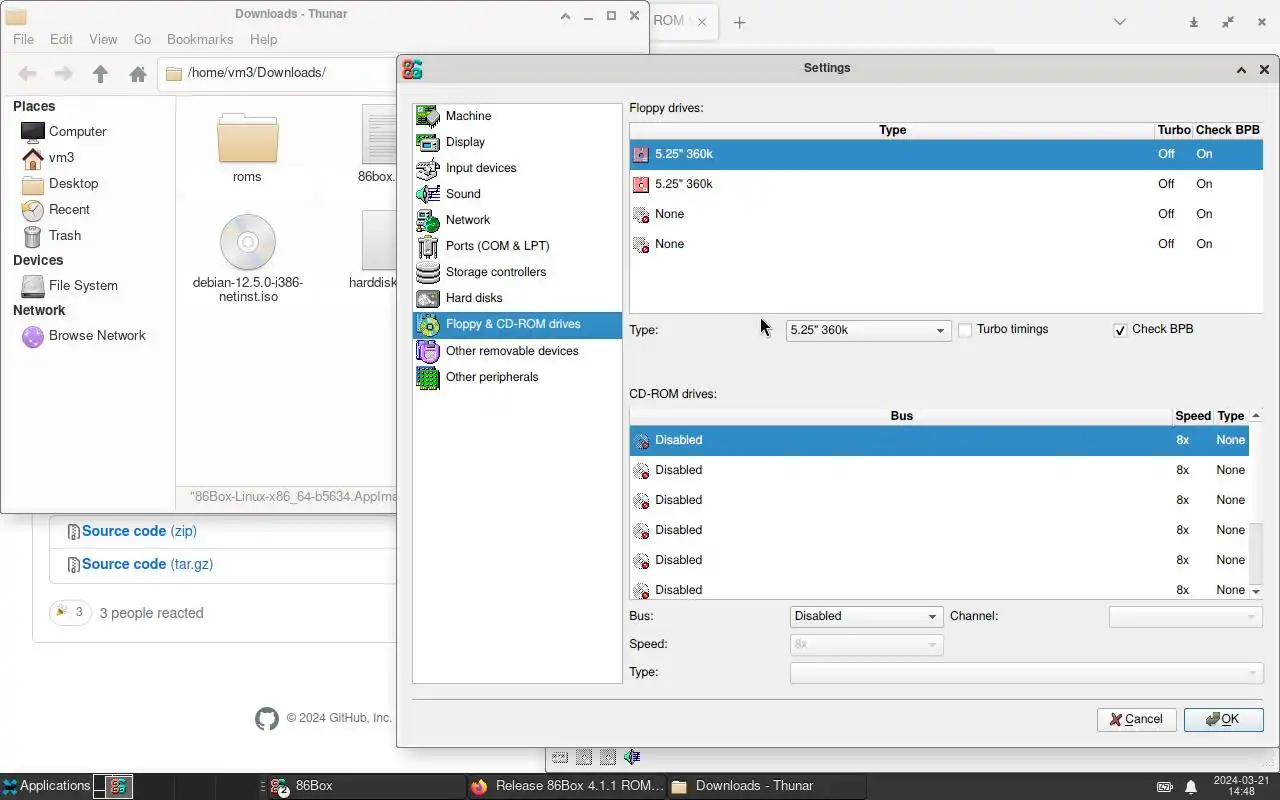
Task: Go to home folder in Thunar toolbar
Action: 138,73
